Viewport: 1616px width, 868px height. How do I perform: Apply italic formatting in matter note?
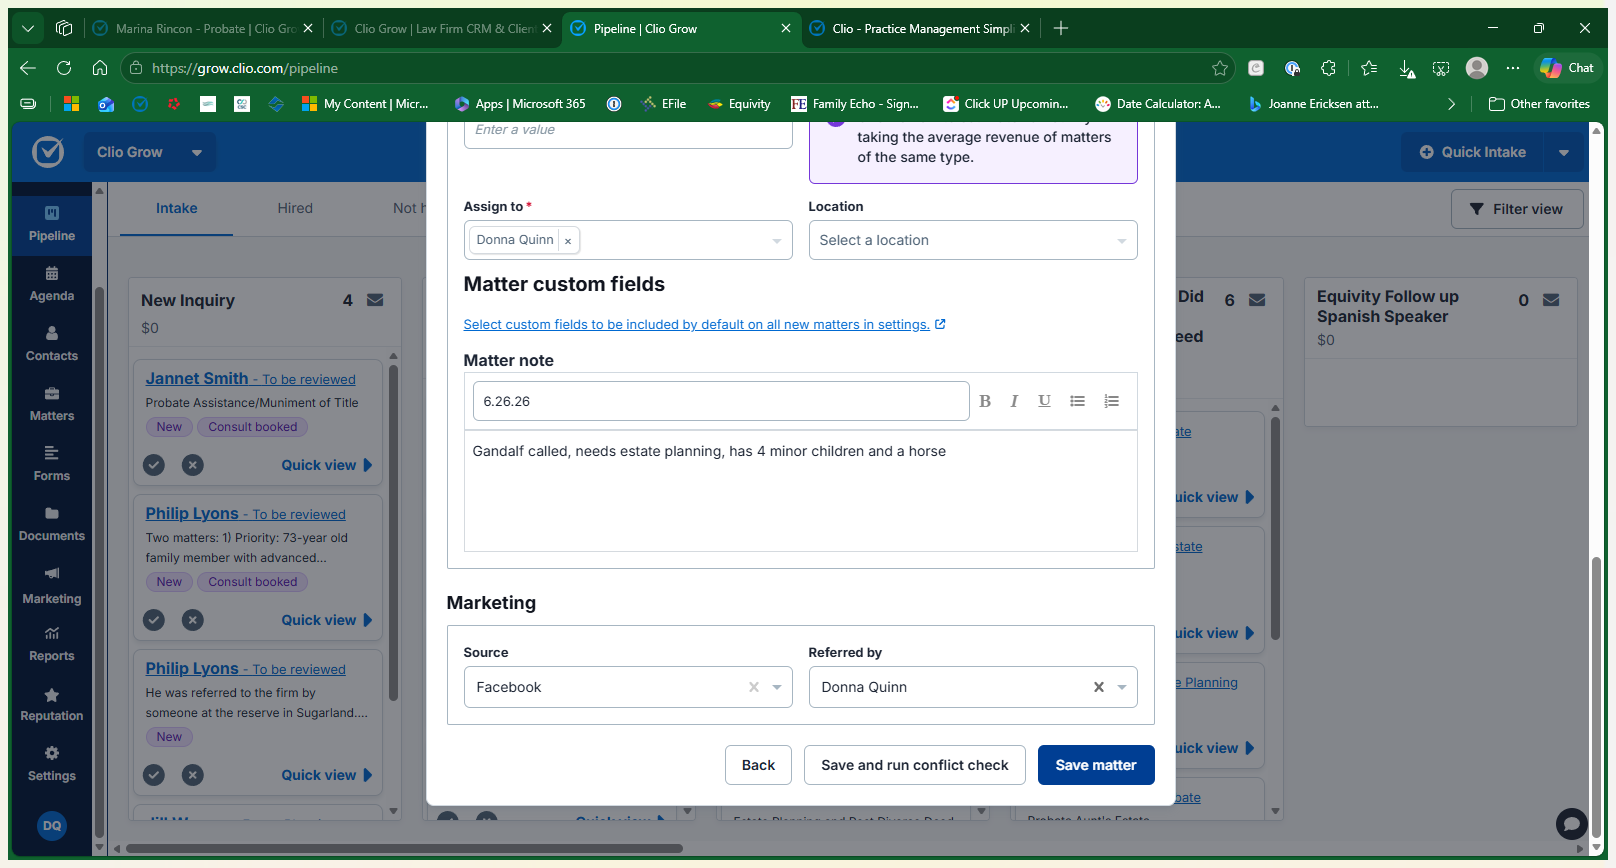point(1014,401)
